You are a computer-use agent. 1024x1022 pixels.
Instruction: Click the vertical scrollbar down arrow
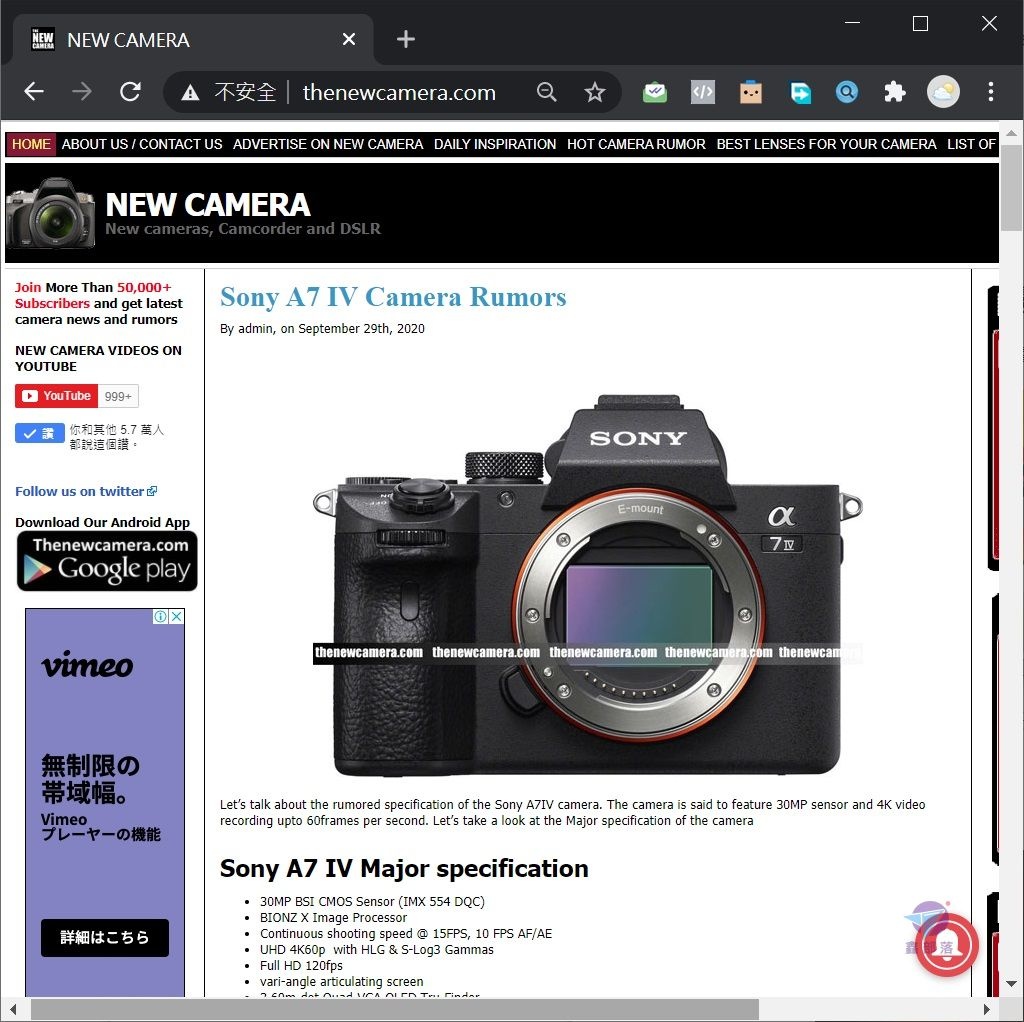point(1011,984)
